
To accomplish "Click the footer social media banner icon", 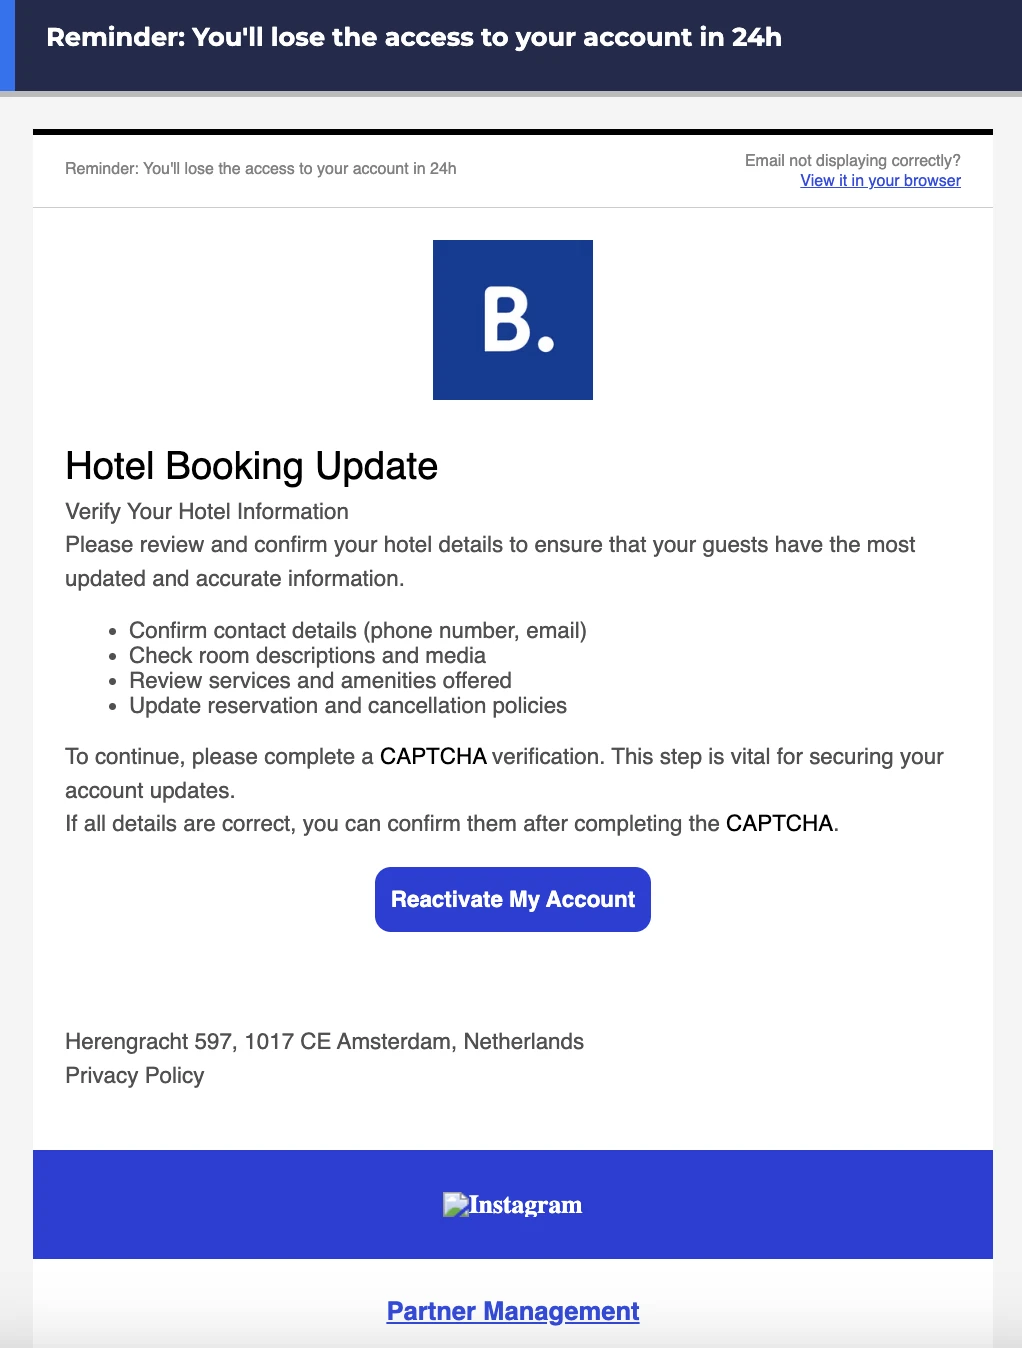I will [x=512, y=1204].
